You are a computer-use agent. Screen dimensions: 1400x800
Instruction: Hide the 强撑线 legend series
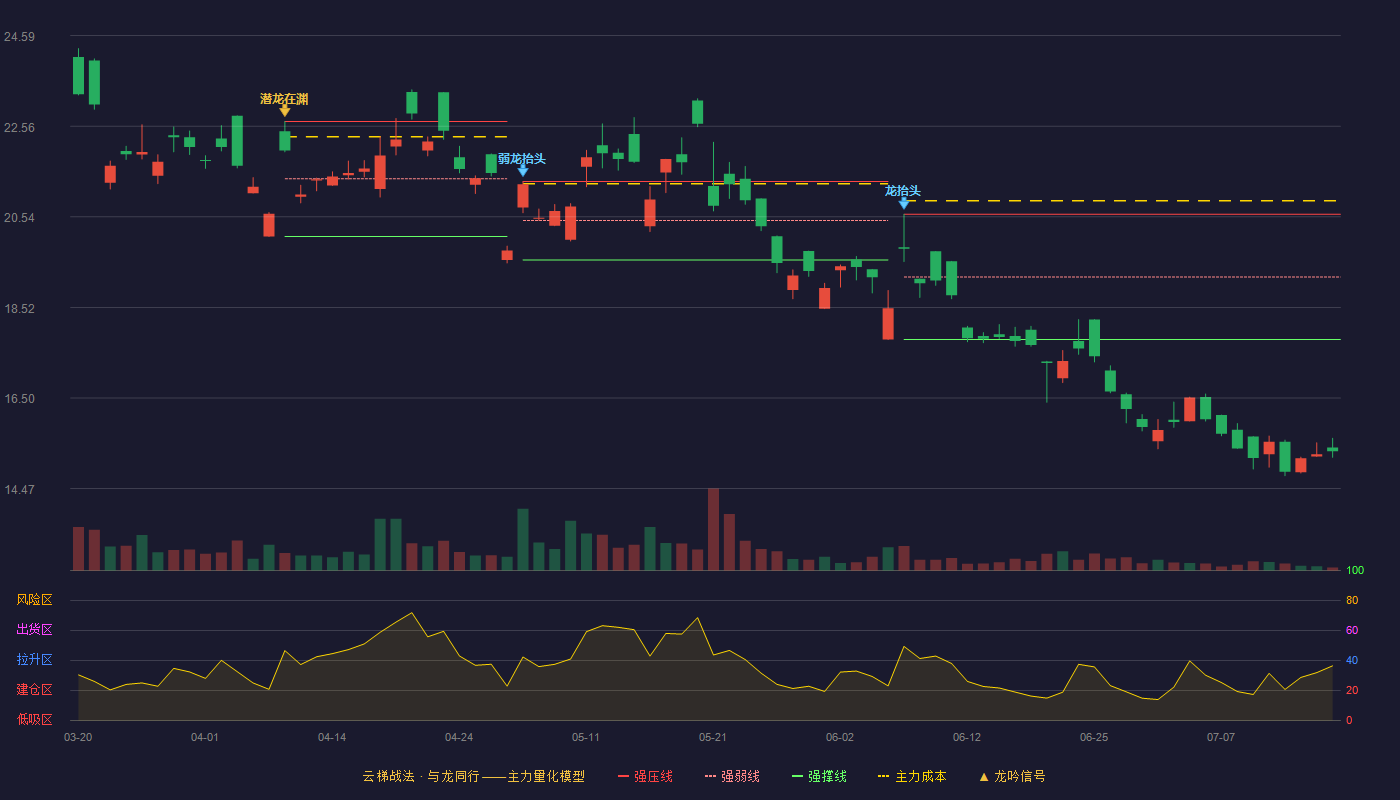[819, 776]
